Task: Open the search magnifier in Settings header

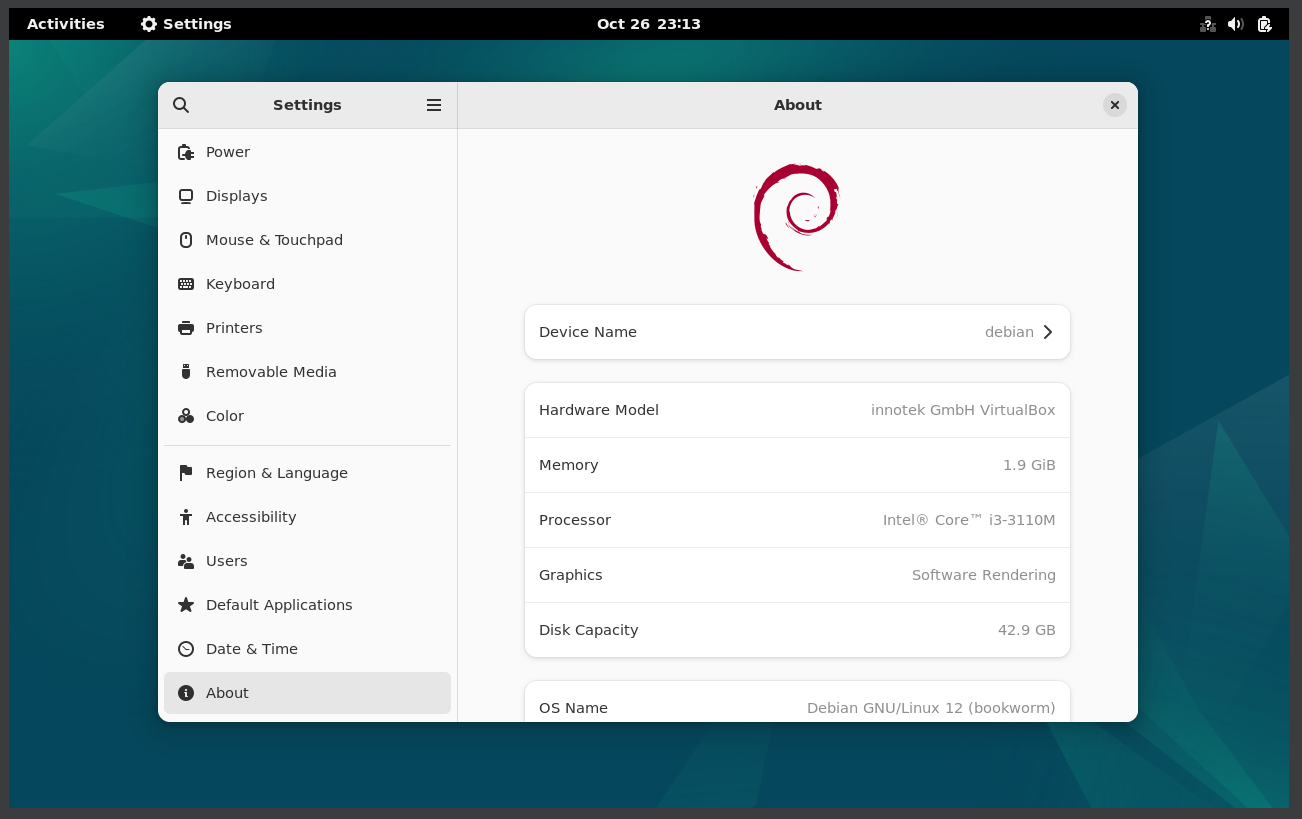Action: [181, 105]
